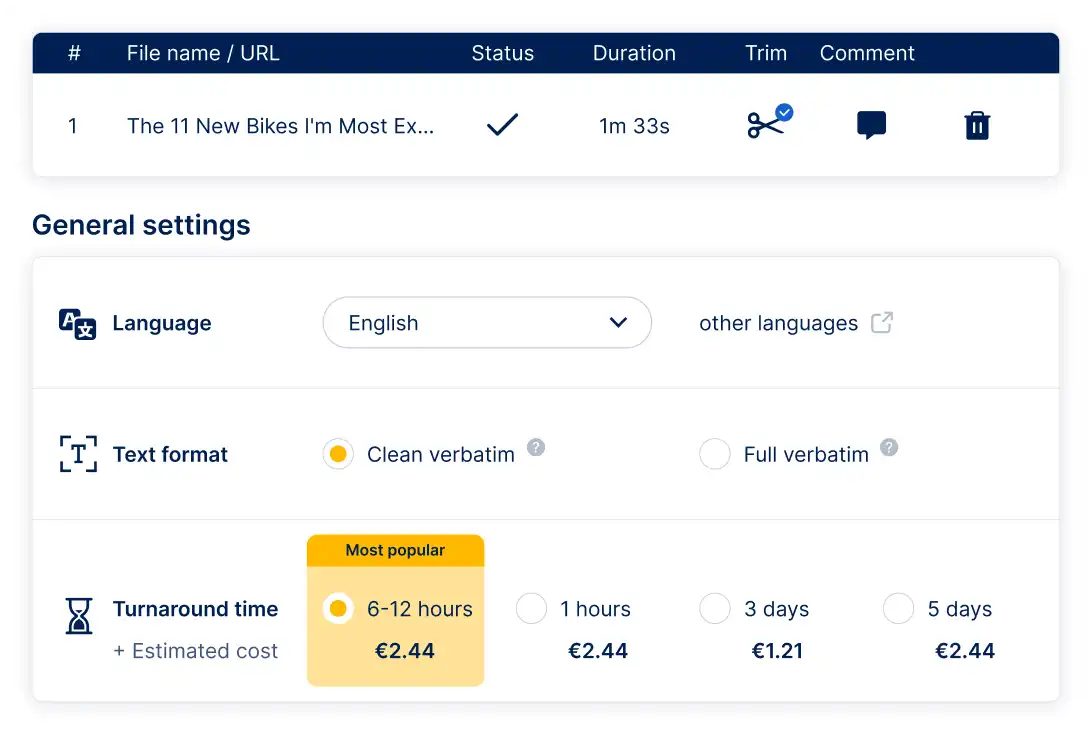Screen dimensions: 1092x734
Task: Click the Most popular highlighted badge
Action: [395, 550]
